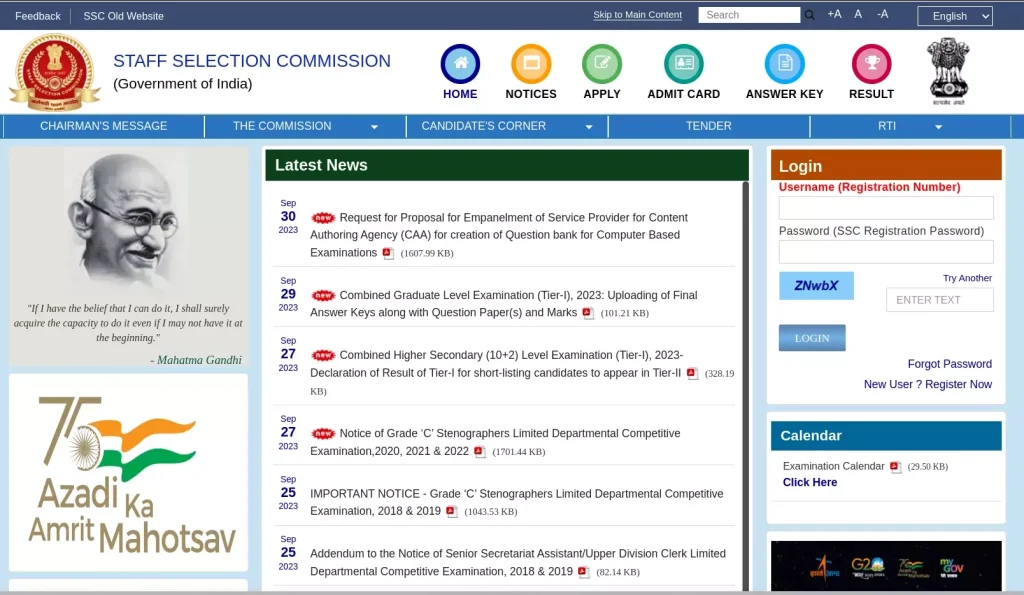
Task: Focus the Search input field
Action: click(x=749, y=15)
